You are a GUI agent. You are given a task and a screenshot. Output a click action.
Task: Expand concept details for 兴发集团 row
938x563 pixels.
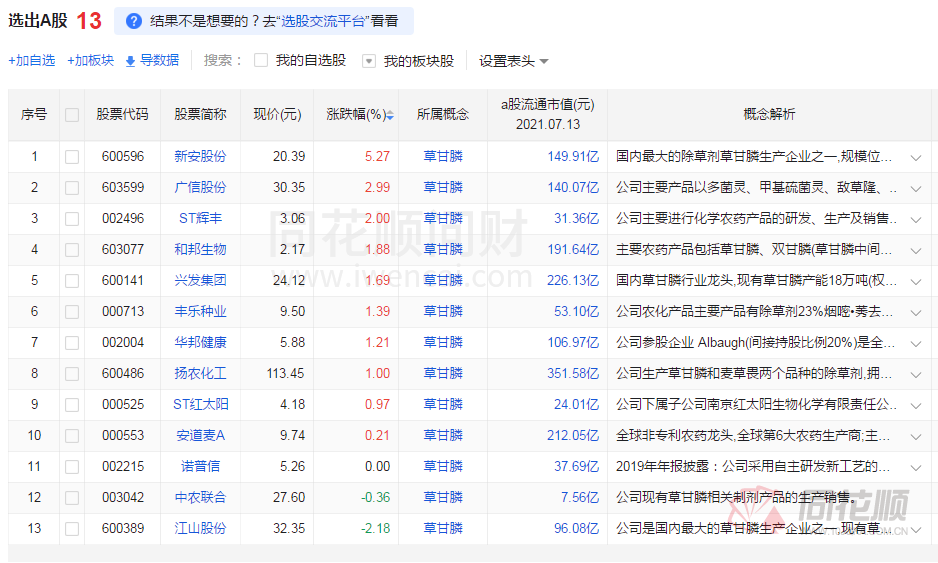tap(916, 282)
